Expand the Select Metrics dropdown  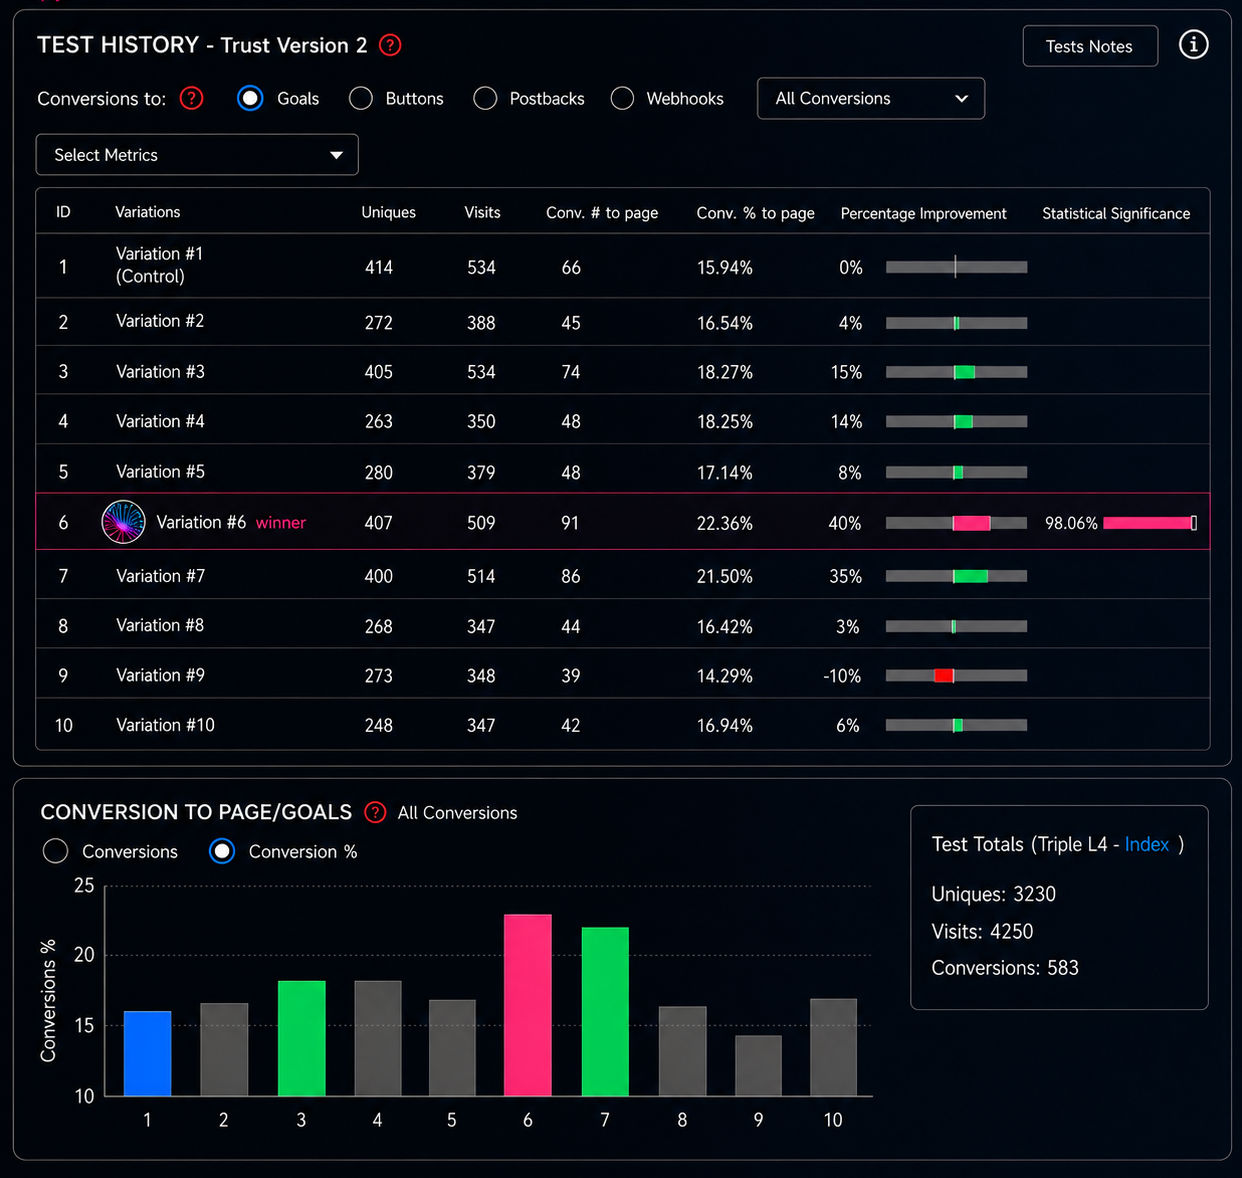[x=197, y=155]
